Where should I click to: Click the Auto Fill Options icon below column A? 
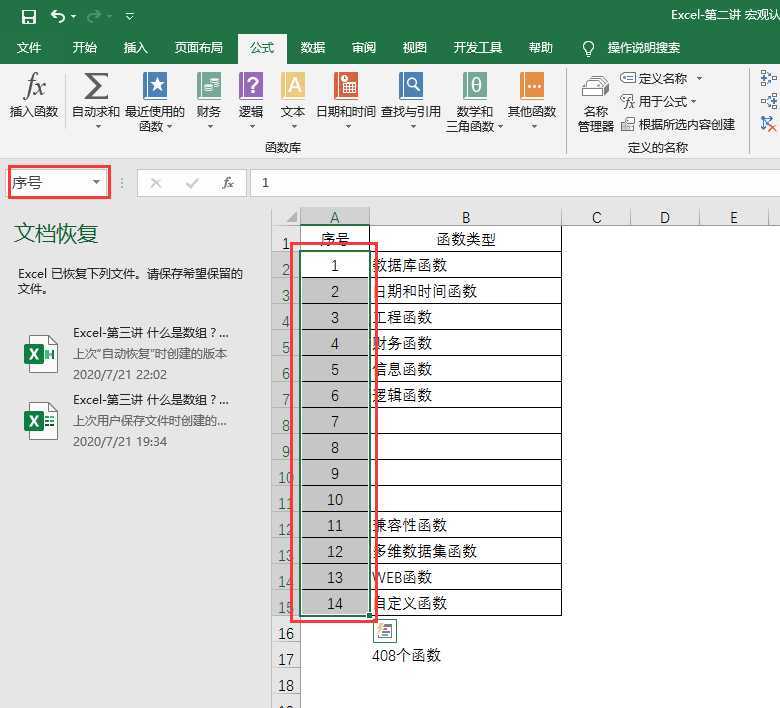(x=385, y=630)
